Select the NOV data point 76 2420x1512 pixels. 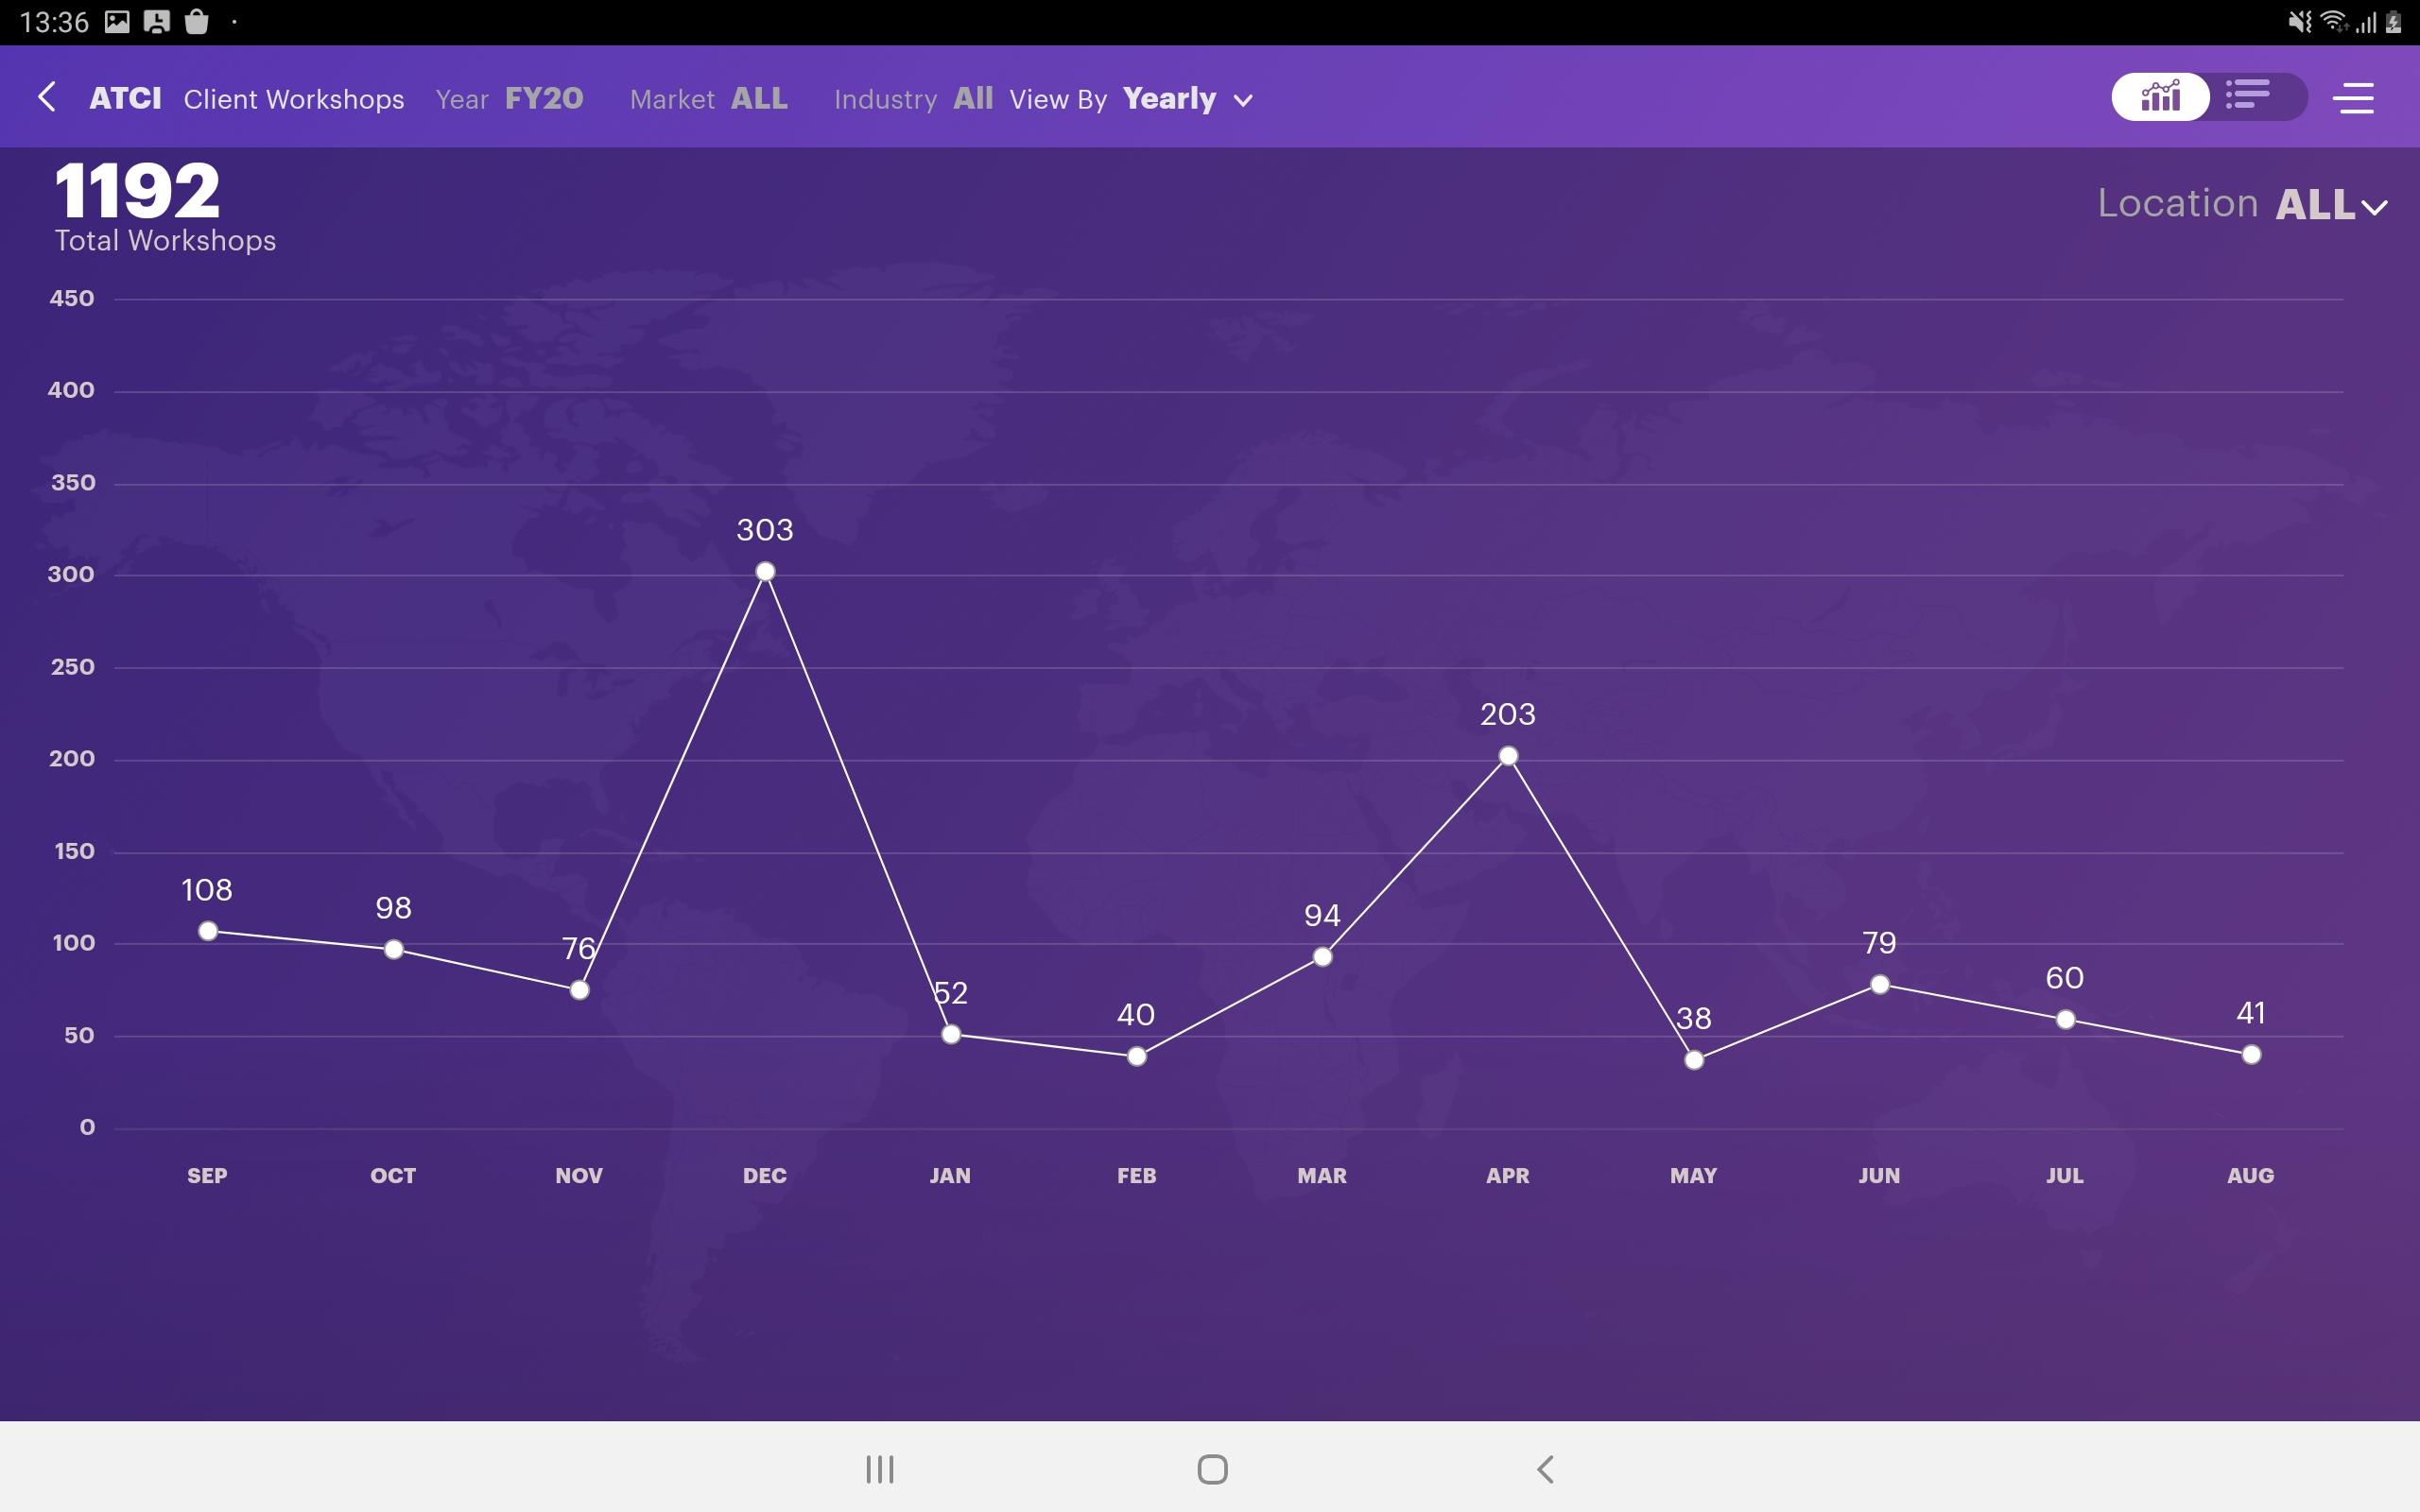pos(579,990)
